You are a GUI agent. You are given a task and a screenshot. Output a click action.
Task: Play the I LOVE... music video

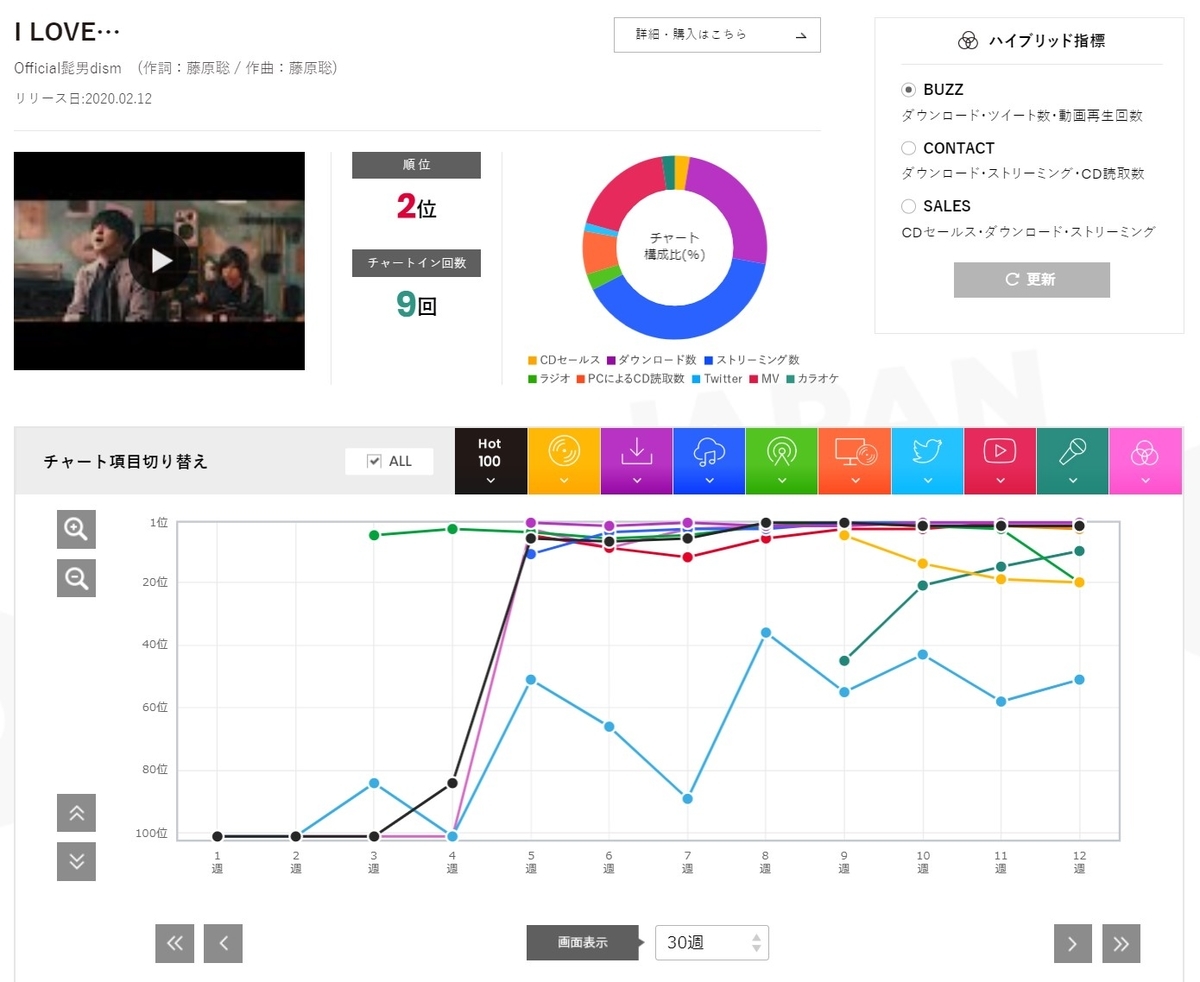[x=160, y=260]
